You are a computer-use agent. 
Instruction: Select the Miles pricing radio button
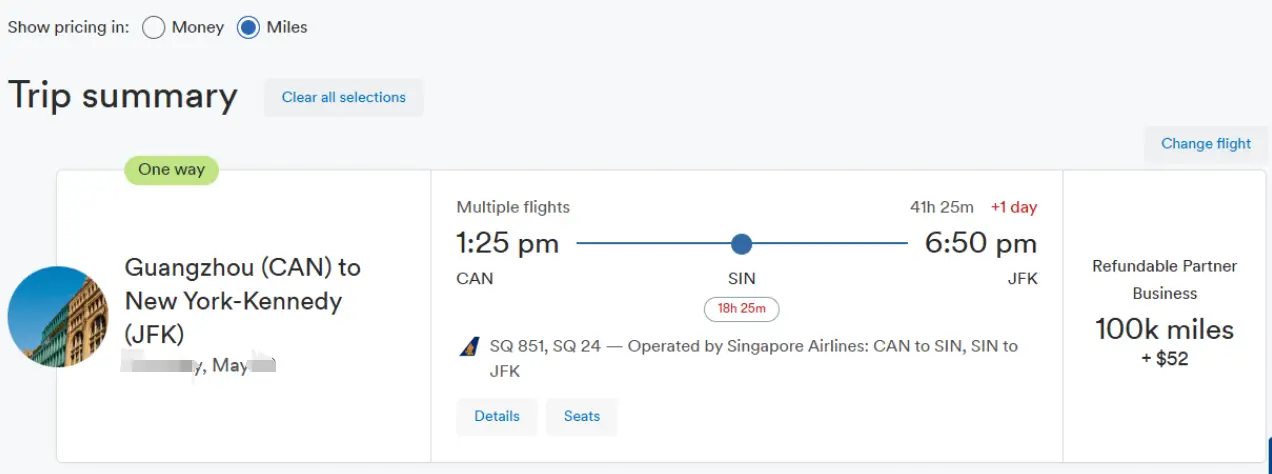[x=248, y=27]
